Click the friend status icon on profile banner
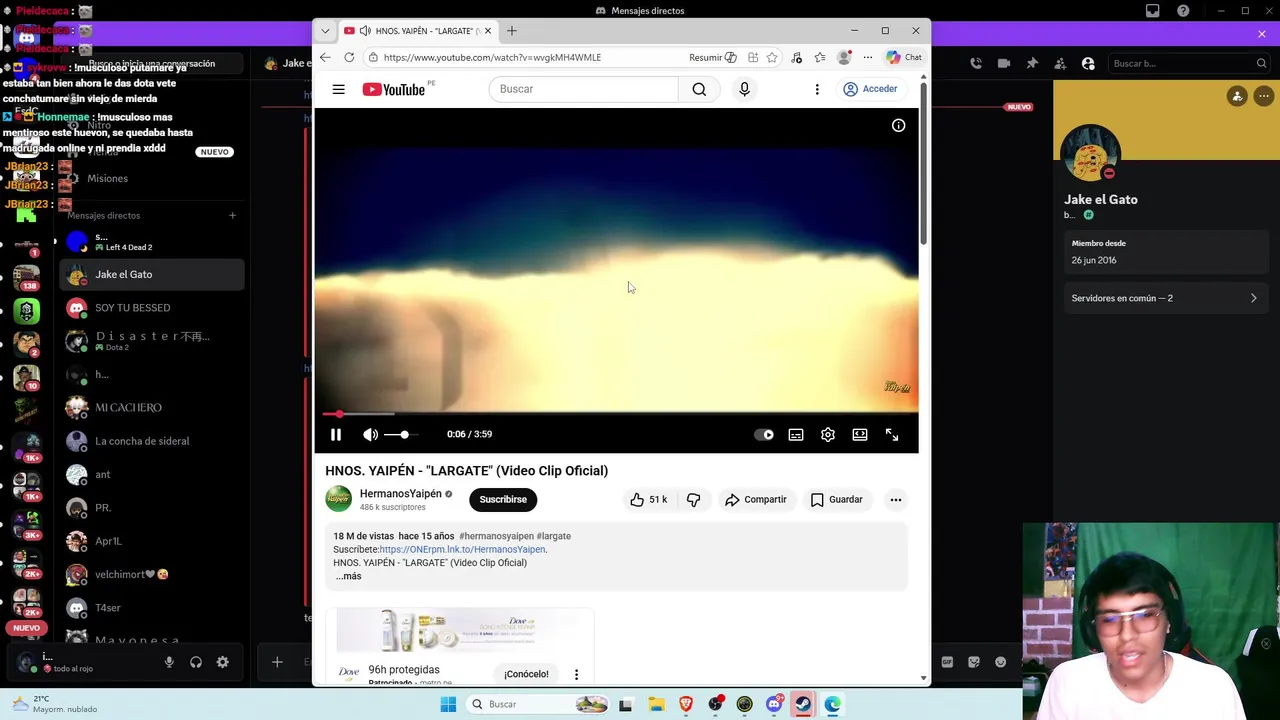Viewport: 1280px width, 720px height. pos(1237,96)
